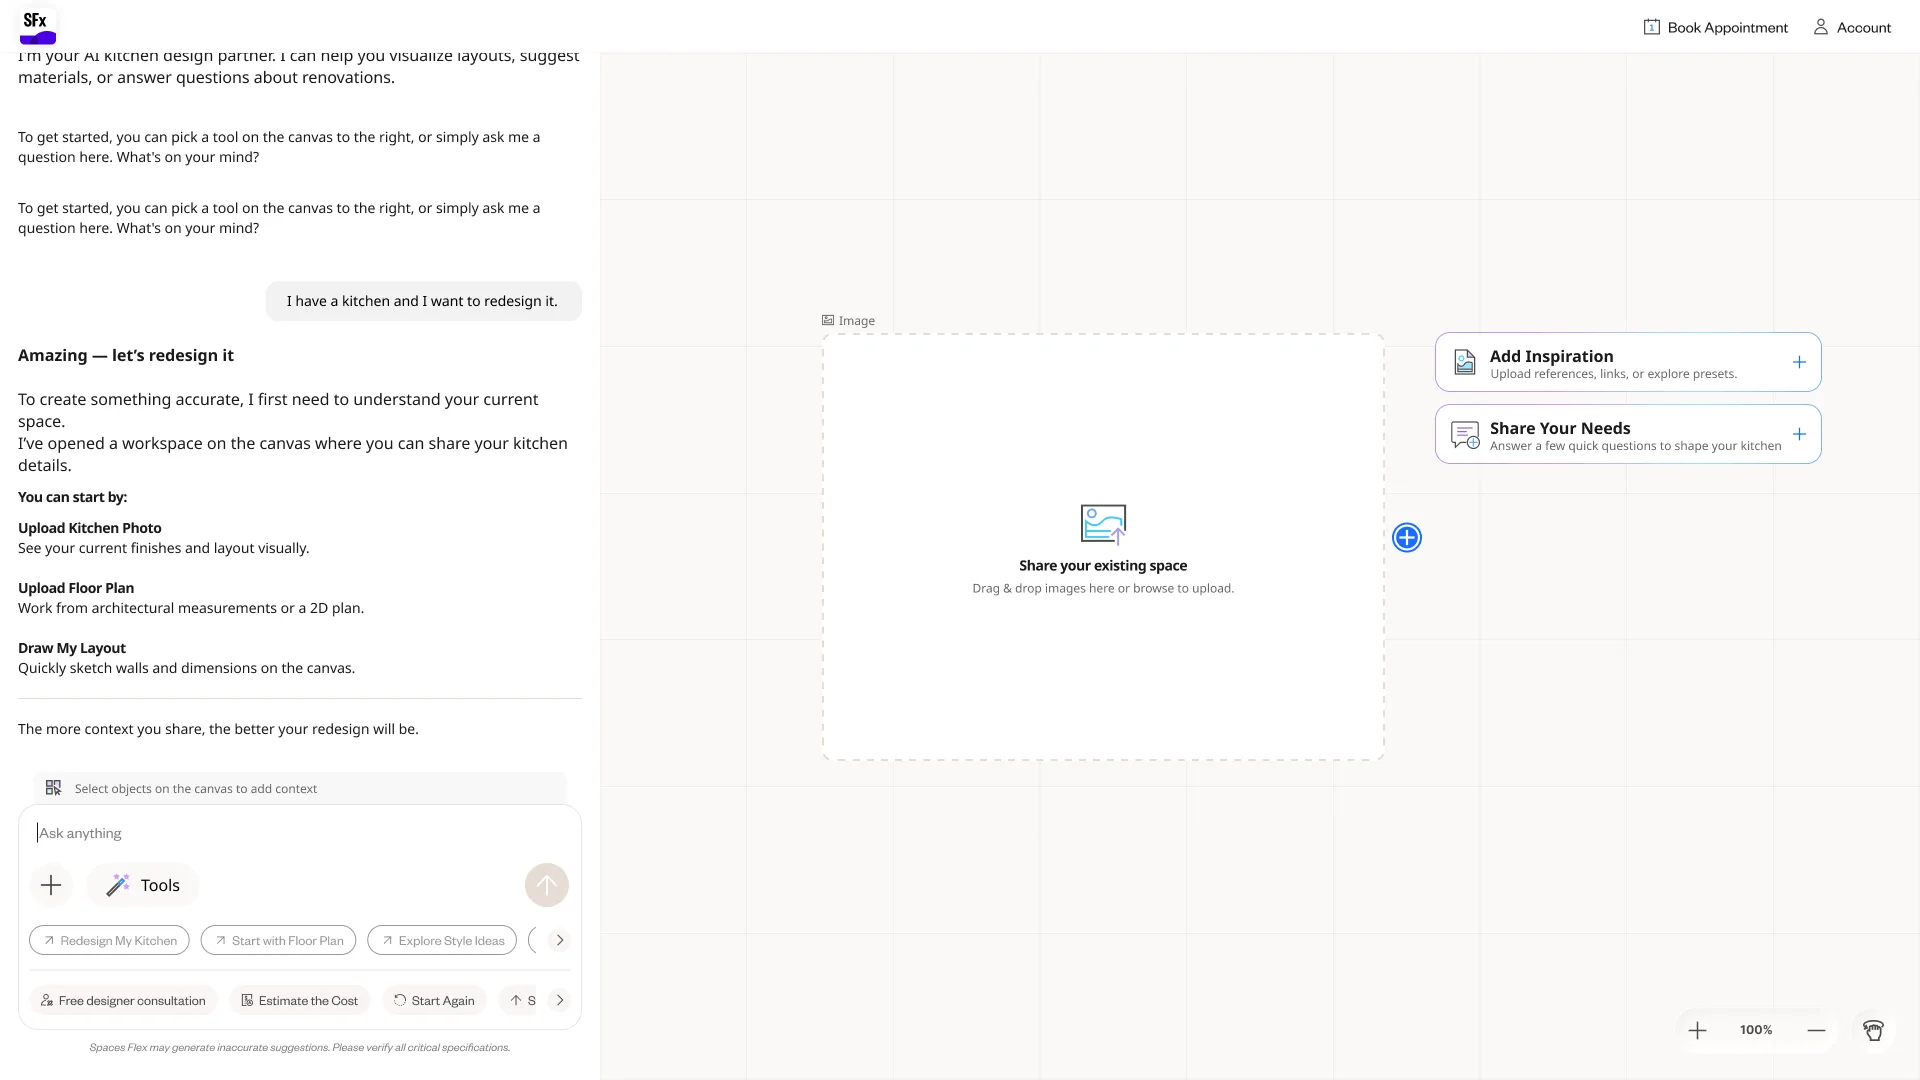Send message with the arrow button
Image resolution: width=1920 pixels, height=1080 pixels.
tap(547, 885)
